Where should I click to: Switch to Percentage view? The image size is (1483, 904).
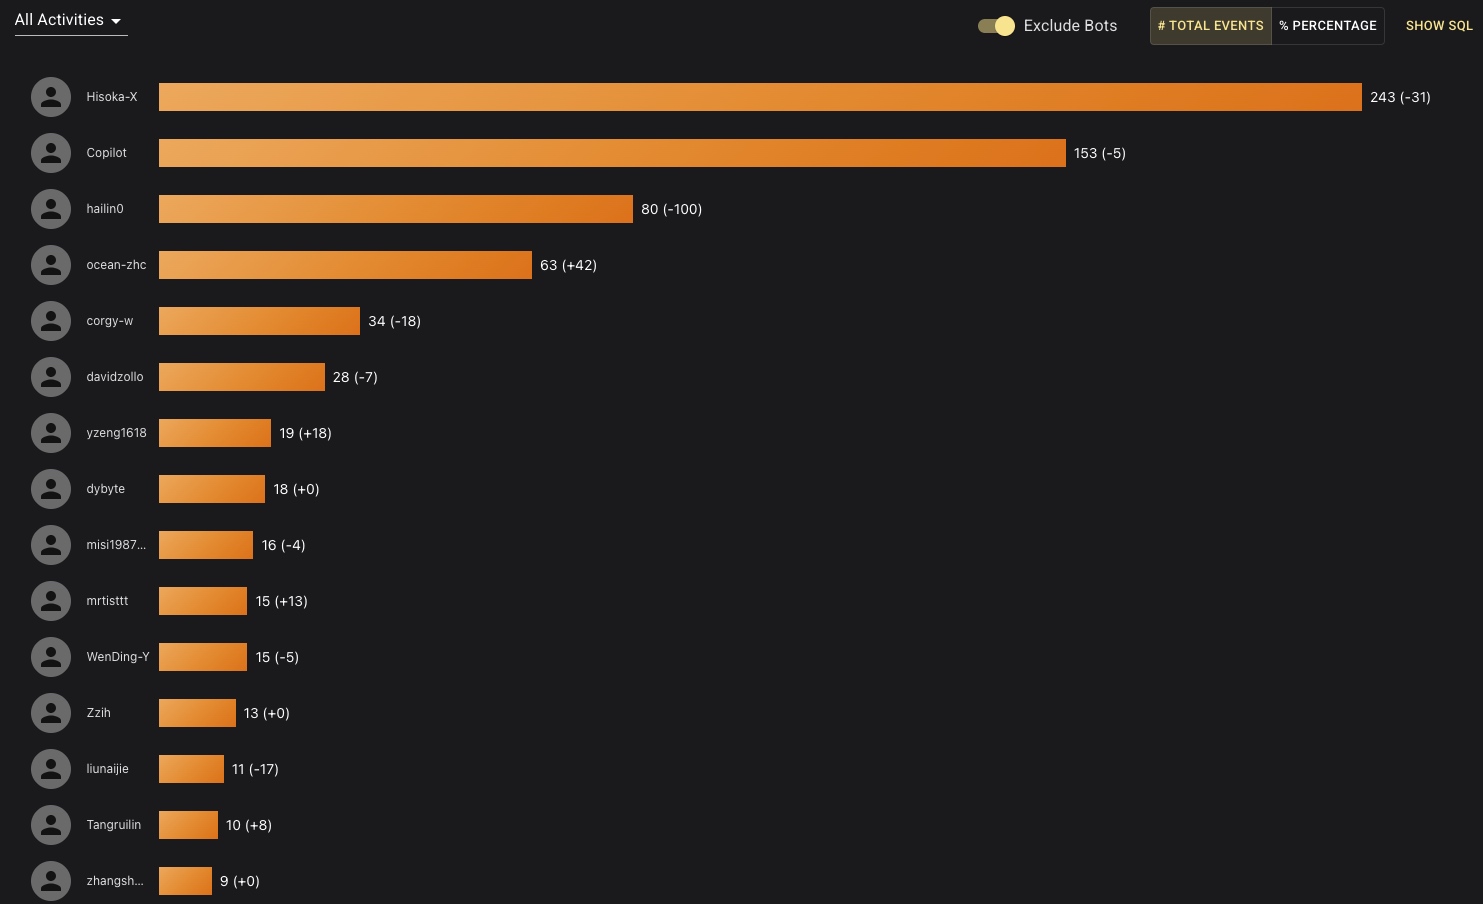1327,26
